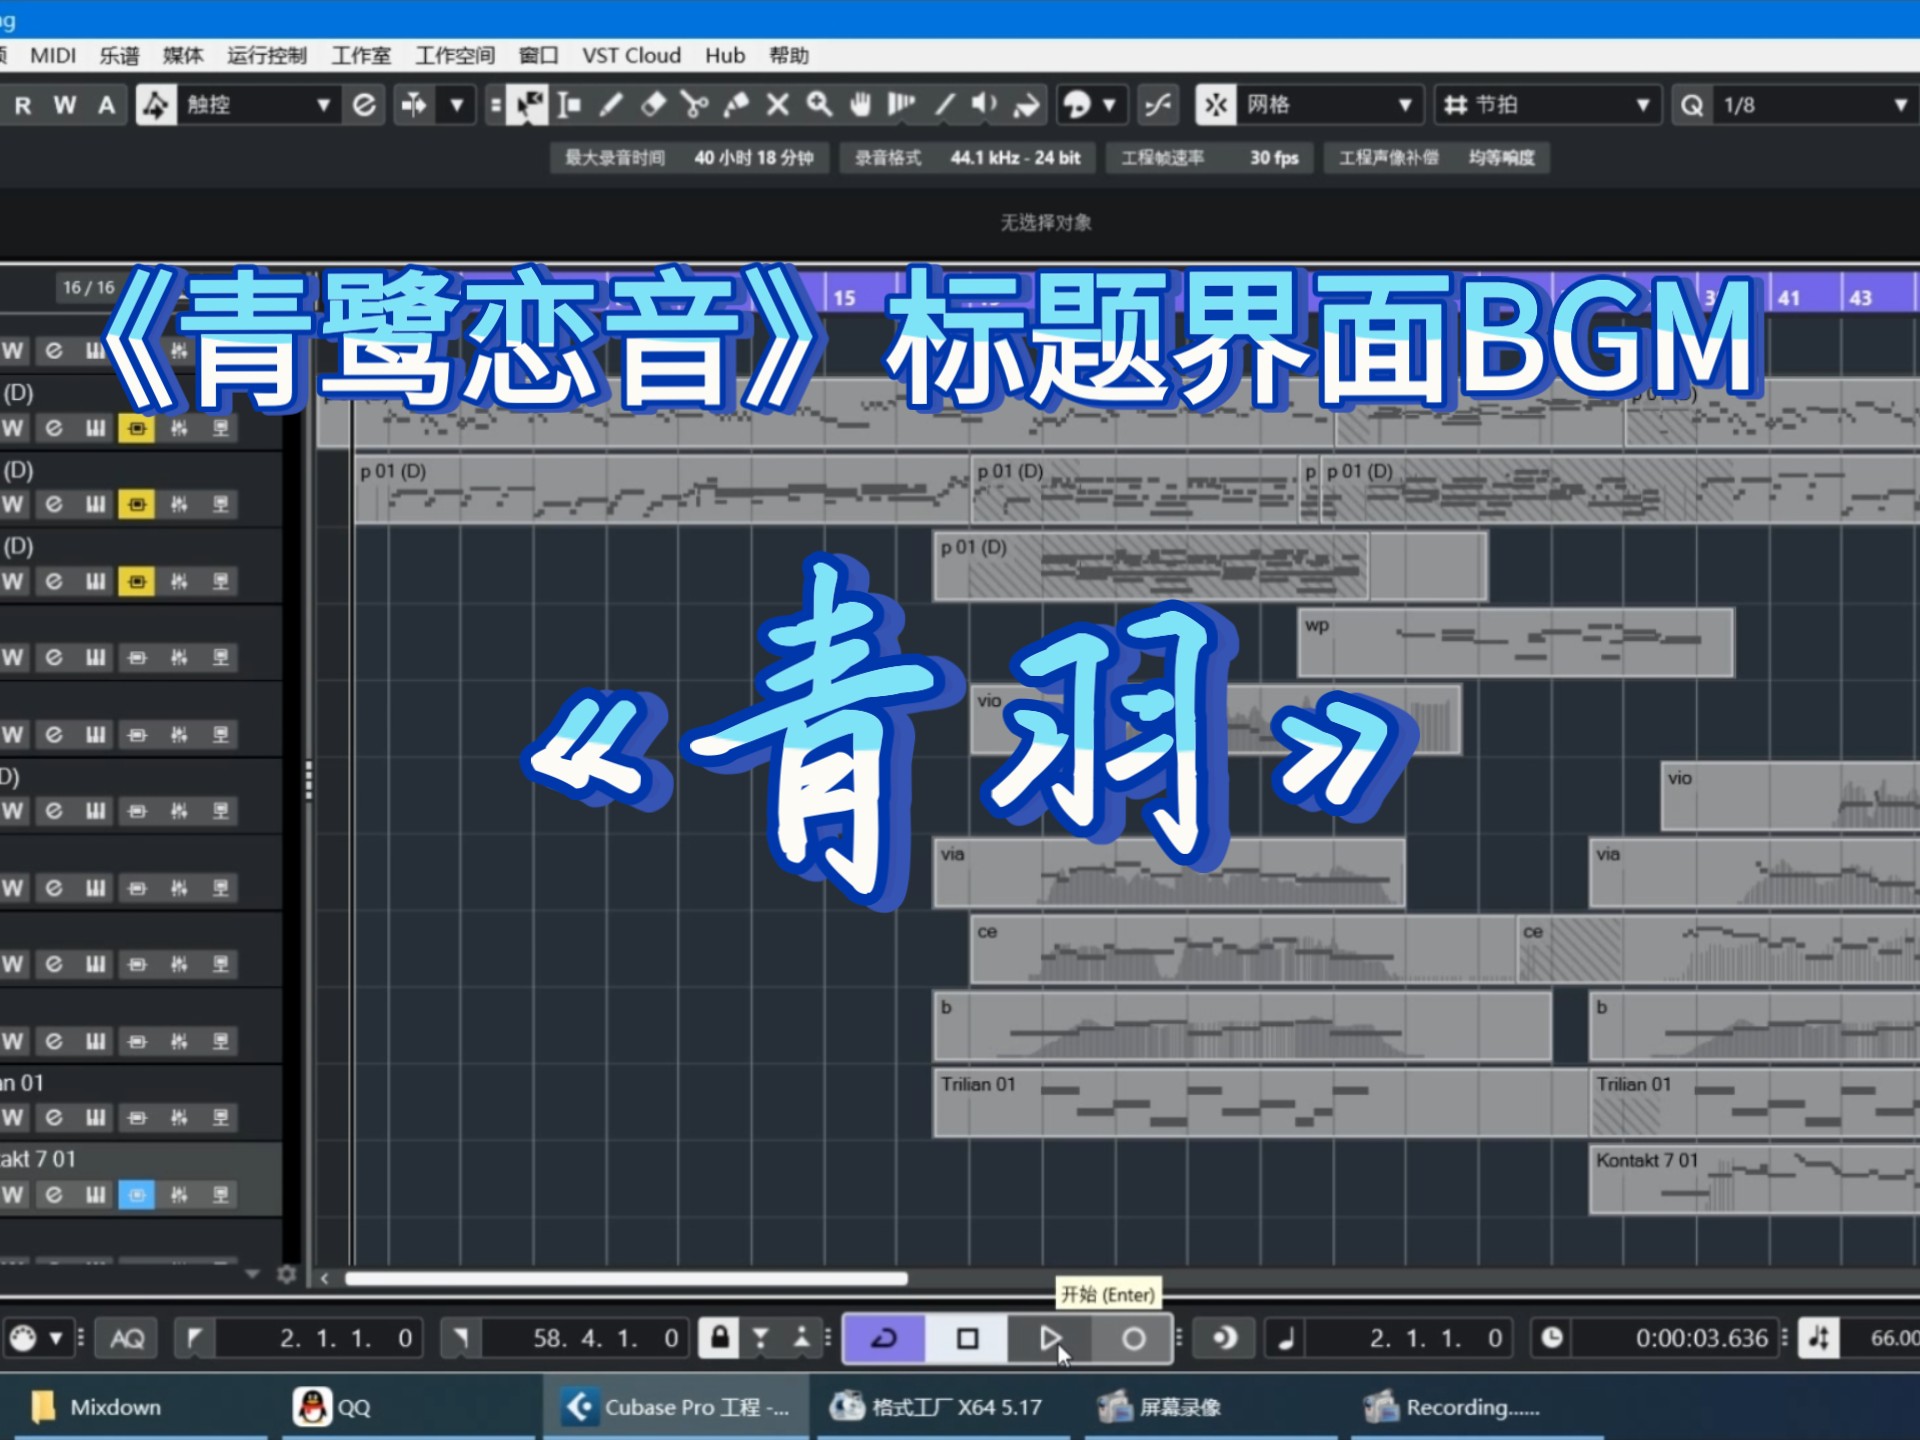The width and height of the screenshot is (1920, 1440).
Task: Toggle Snap on/off button
Action: 1216,105
